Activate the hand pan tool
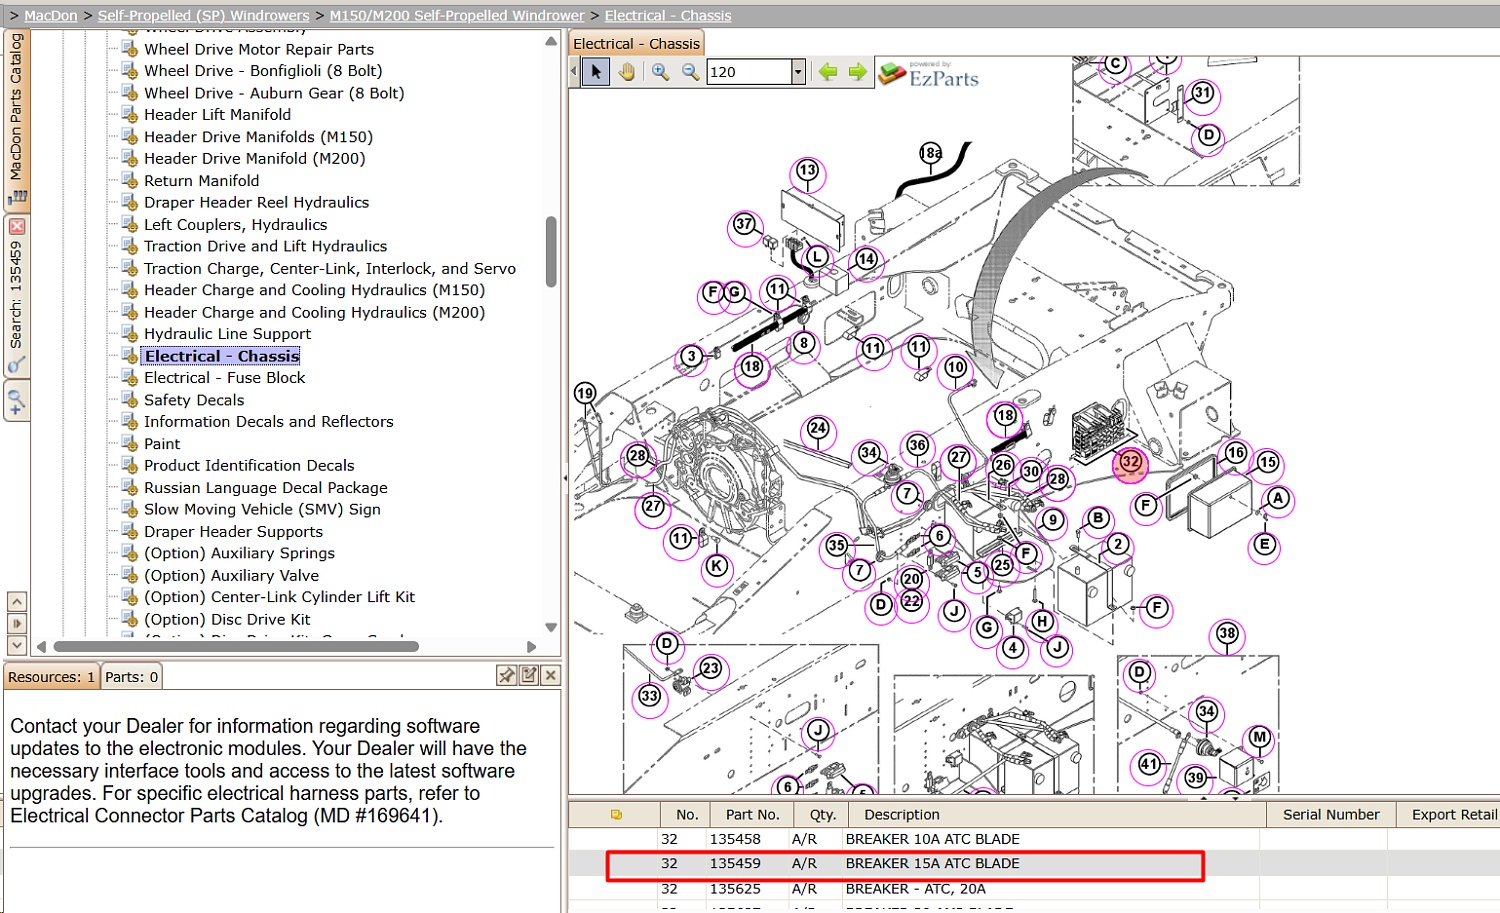 (627, 72)
